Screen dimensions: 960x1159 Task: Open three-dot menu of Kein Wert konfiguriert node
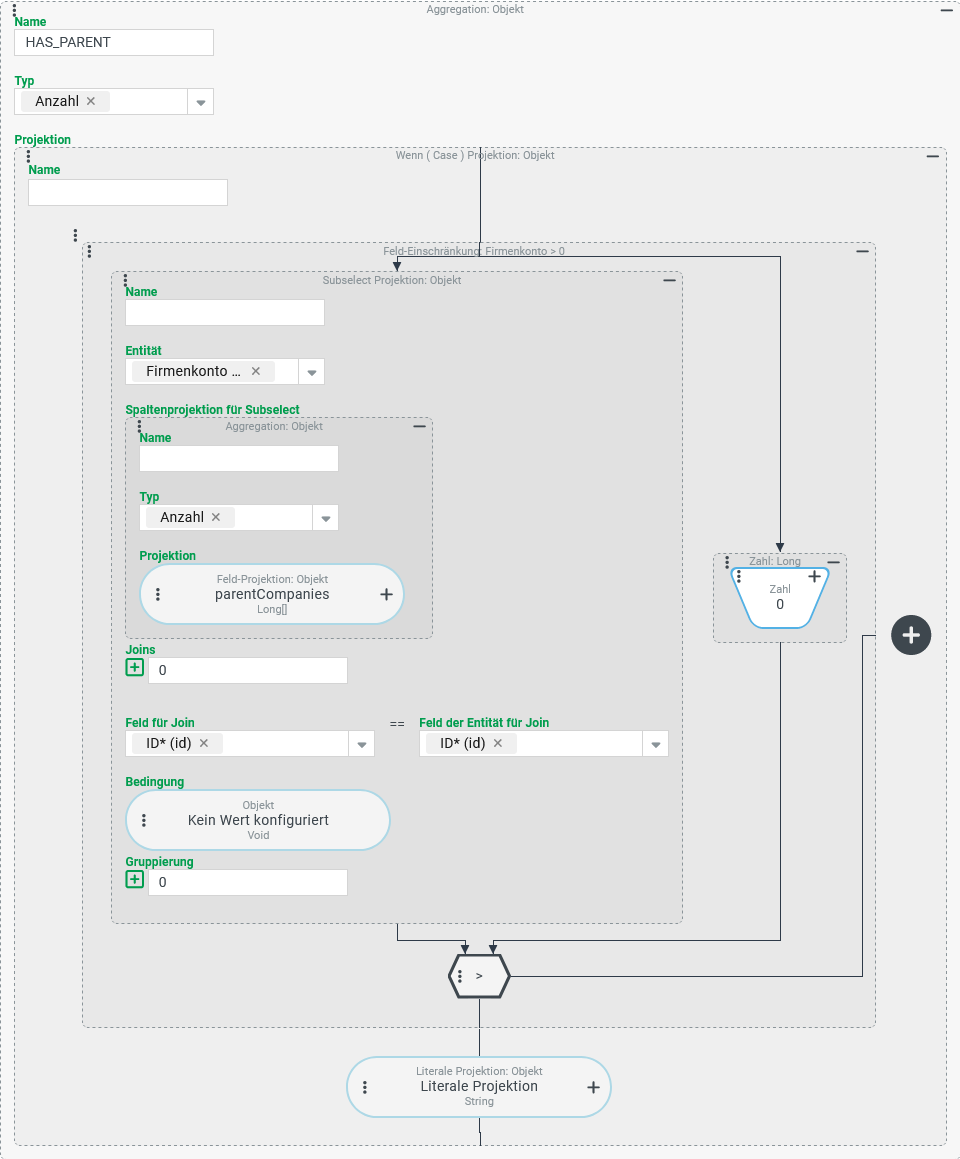click(144, 820)
